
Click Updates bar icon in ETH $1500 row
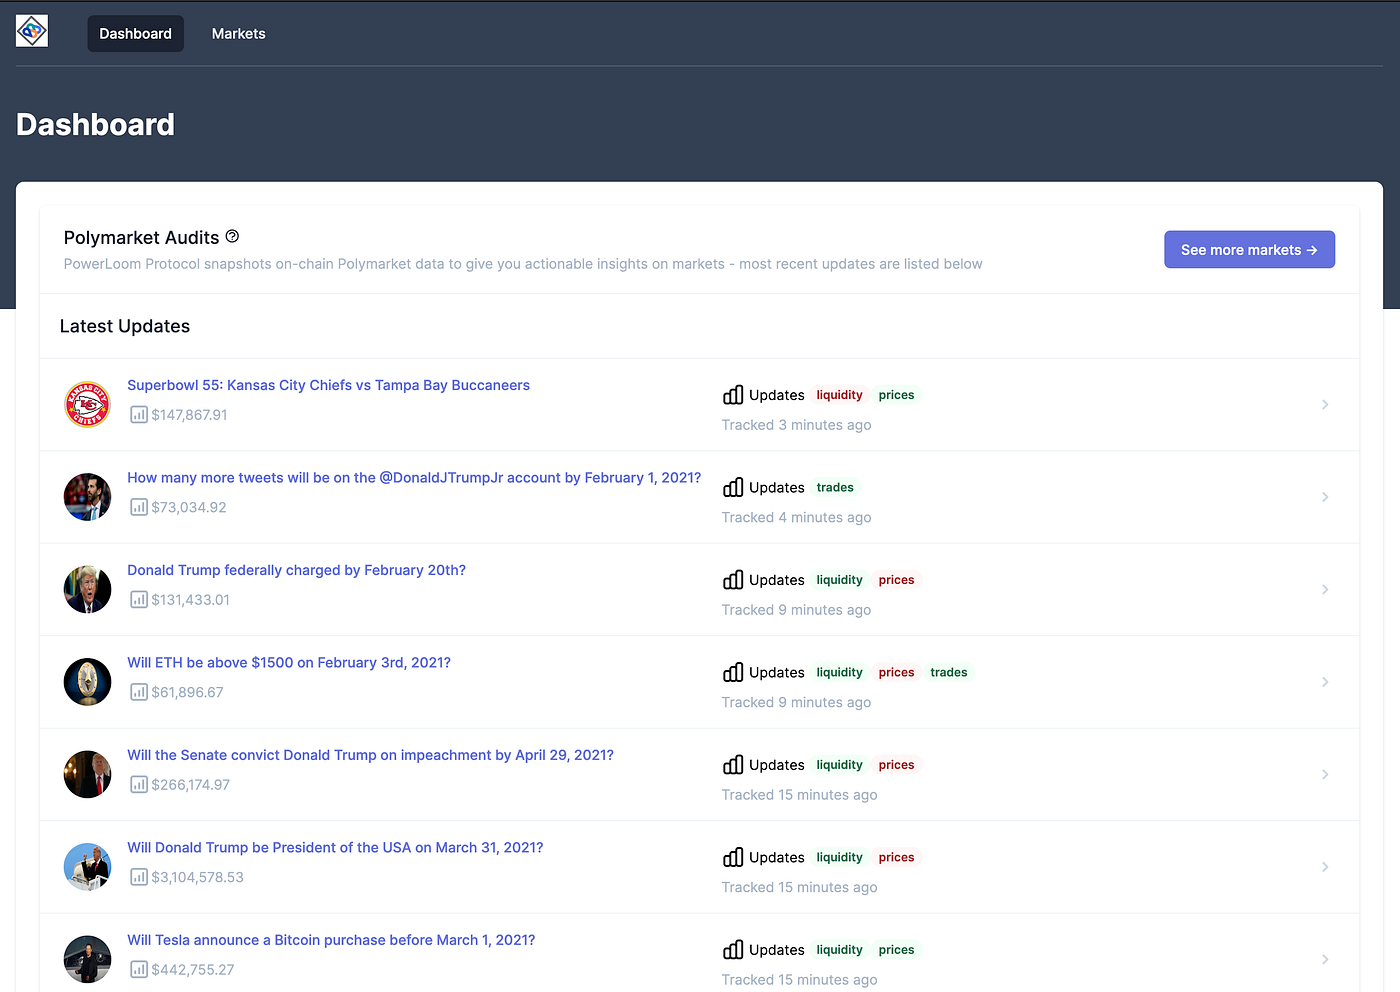733,672
